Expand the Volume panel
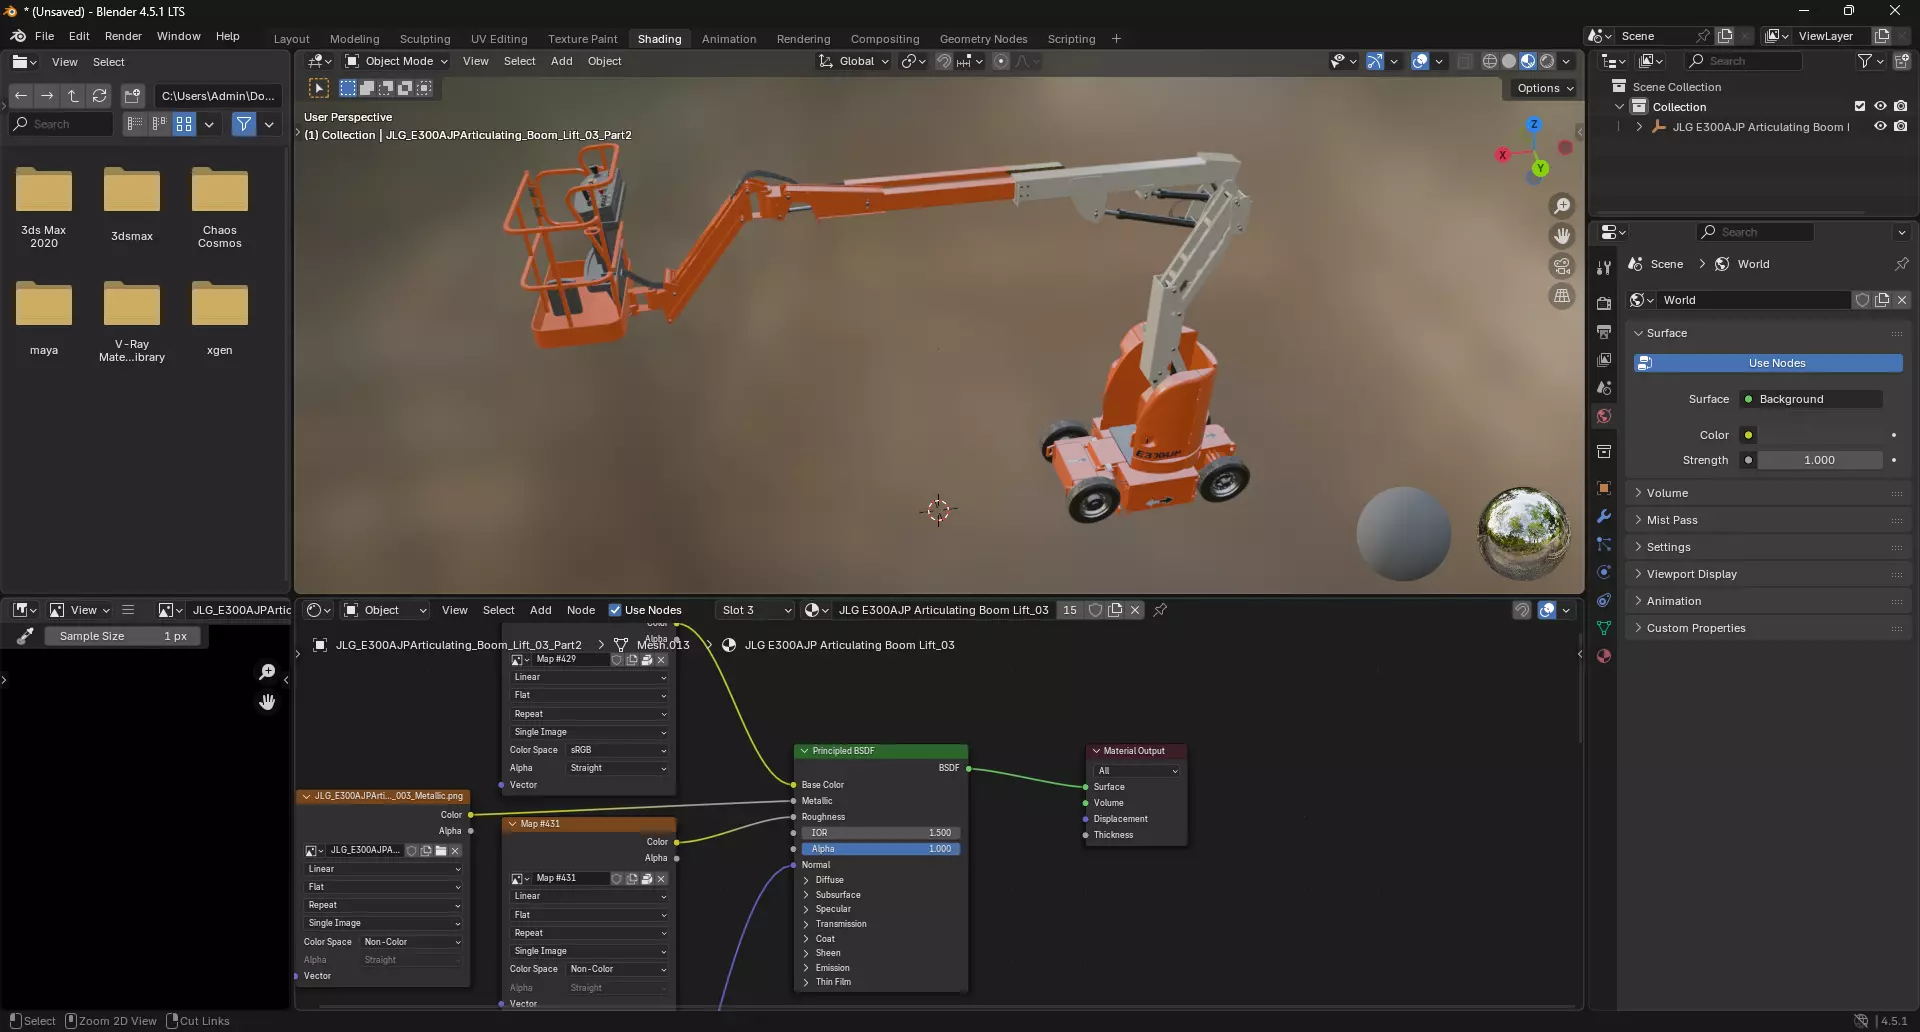 [1667, 493]
